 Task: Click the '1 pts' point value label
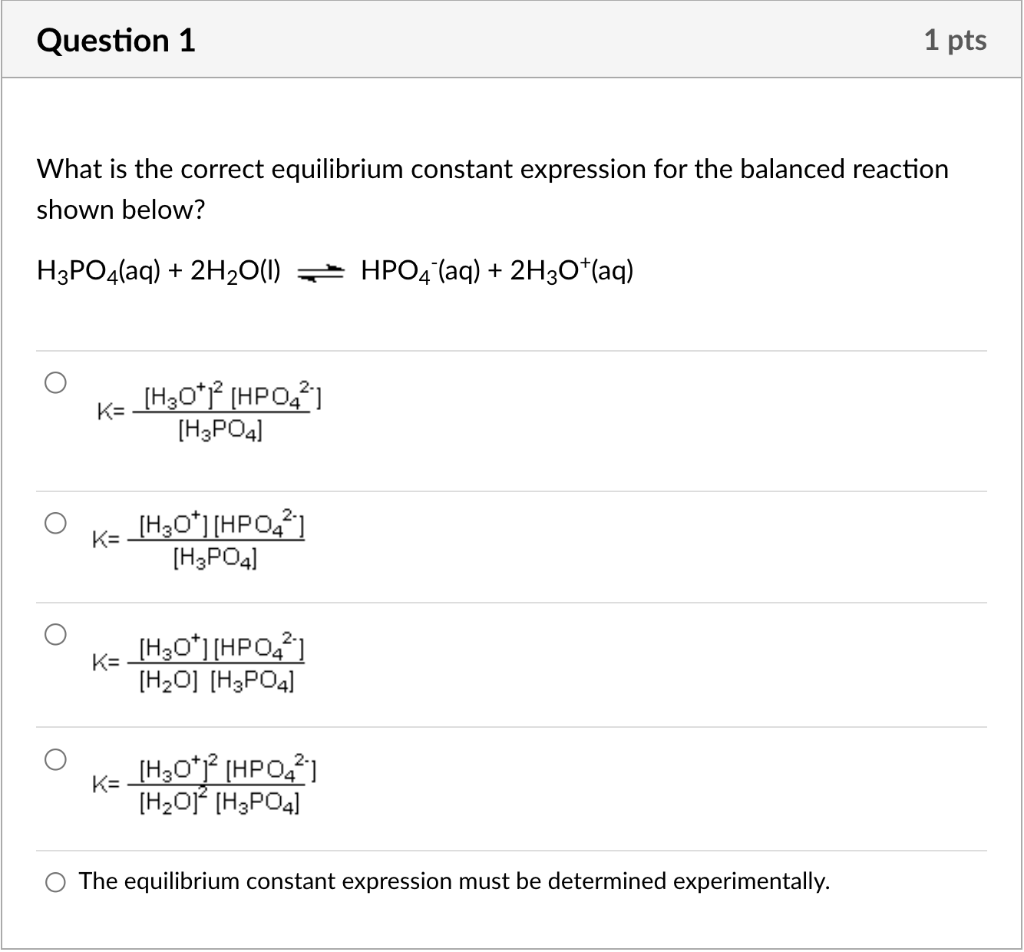click(958, 39)
